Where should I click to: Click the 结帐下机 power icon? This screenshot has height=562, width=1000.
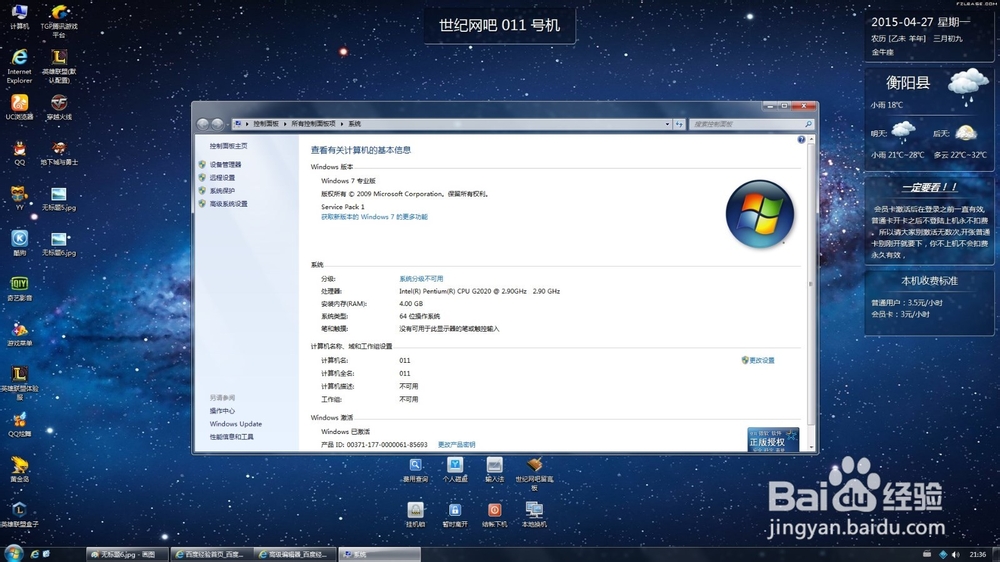tap(494, 515)
